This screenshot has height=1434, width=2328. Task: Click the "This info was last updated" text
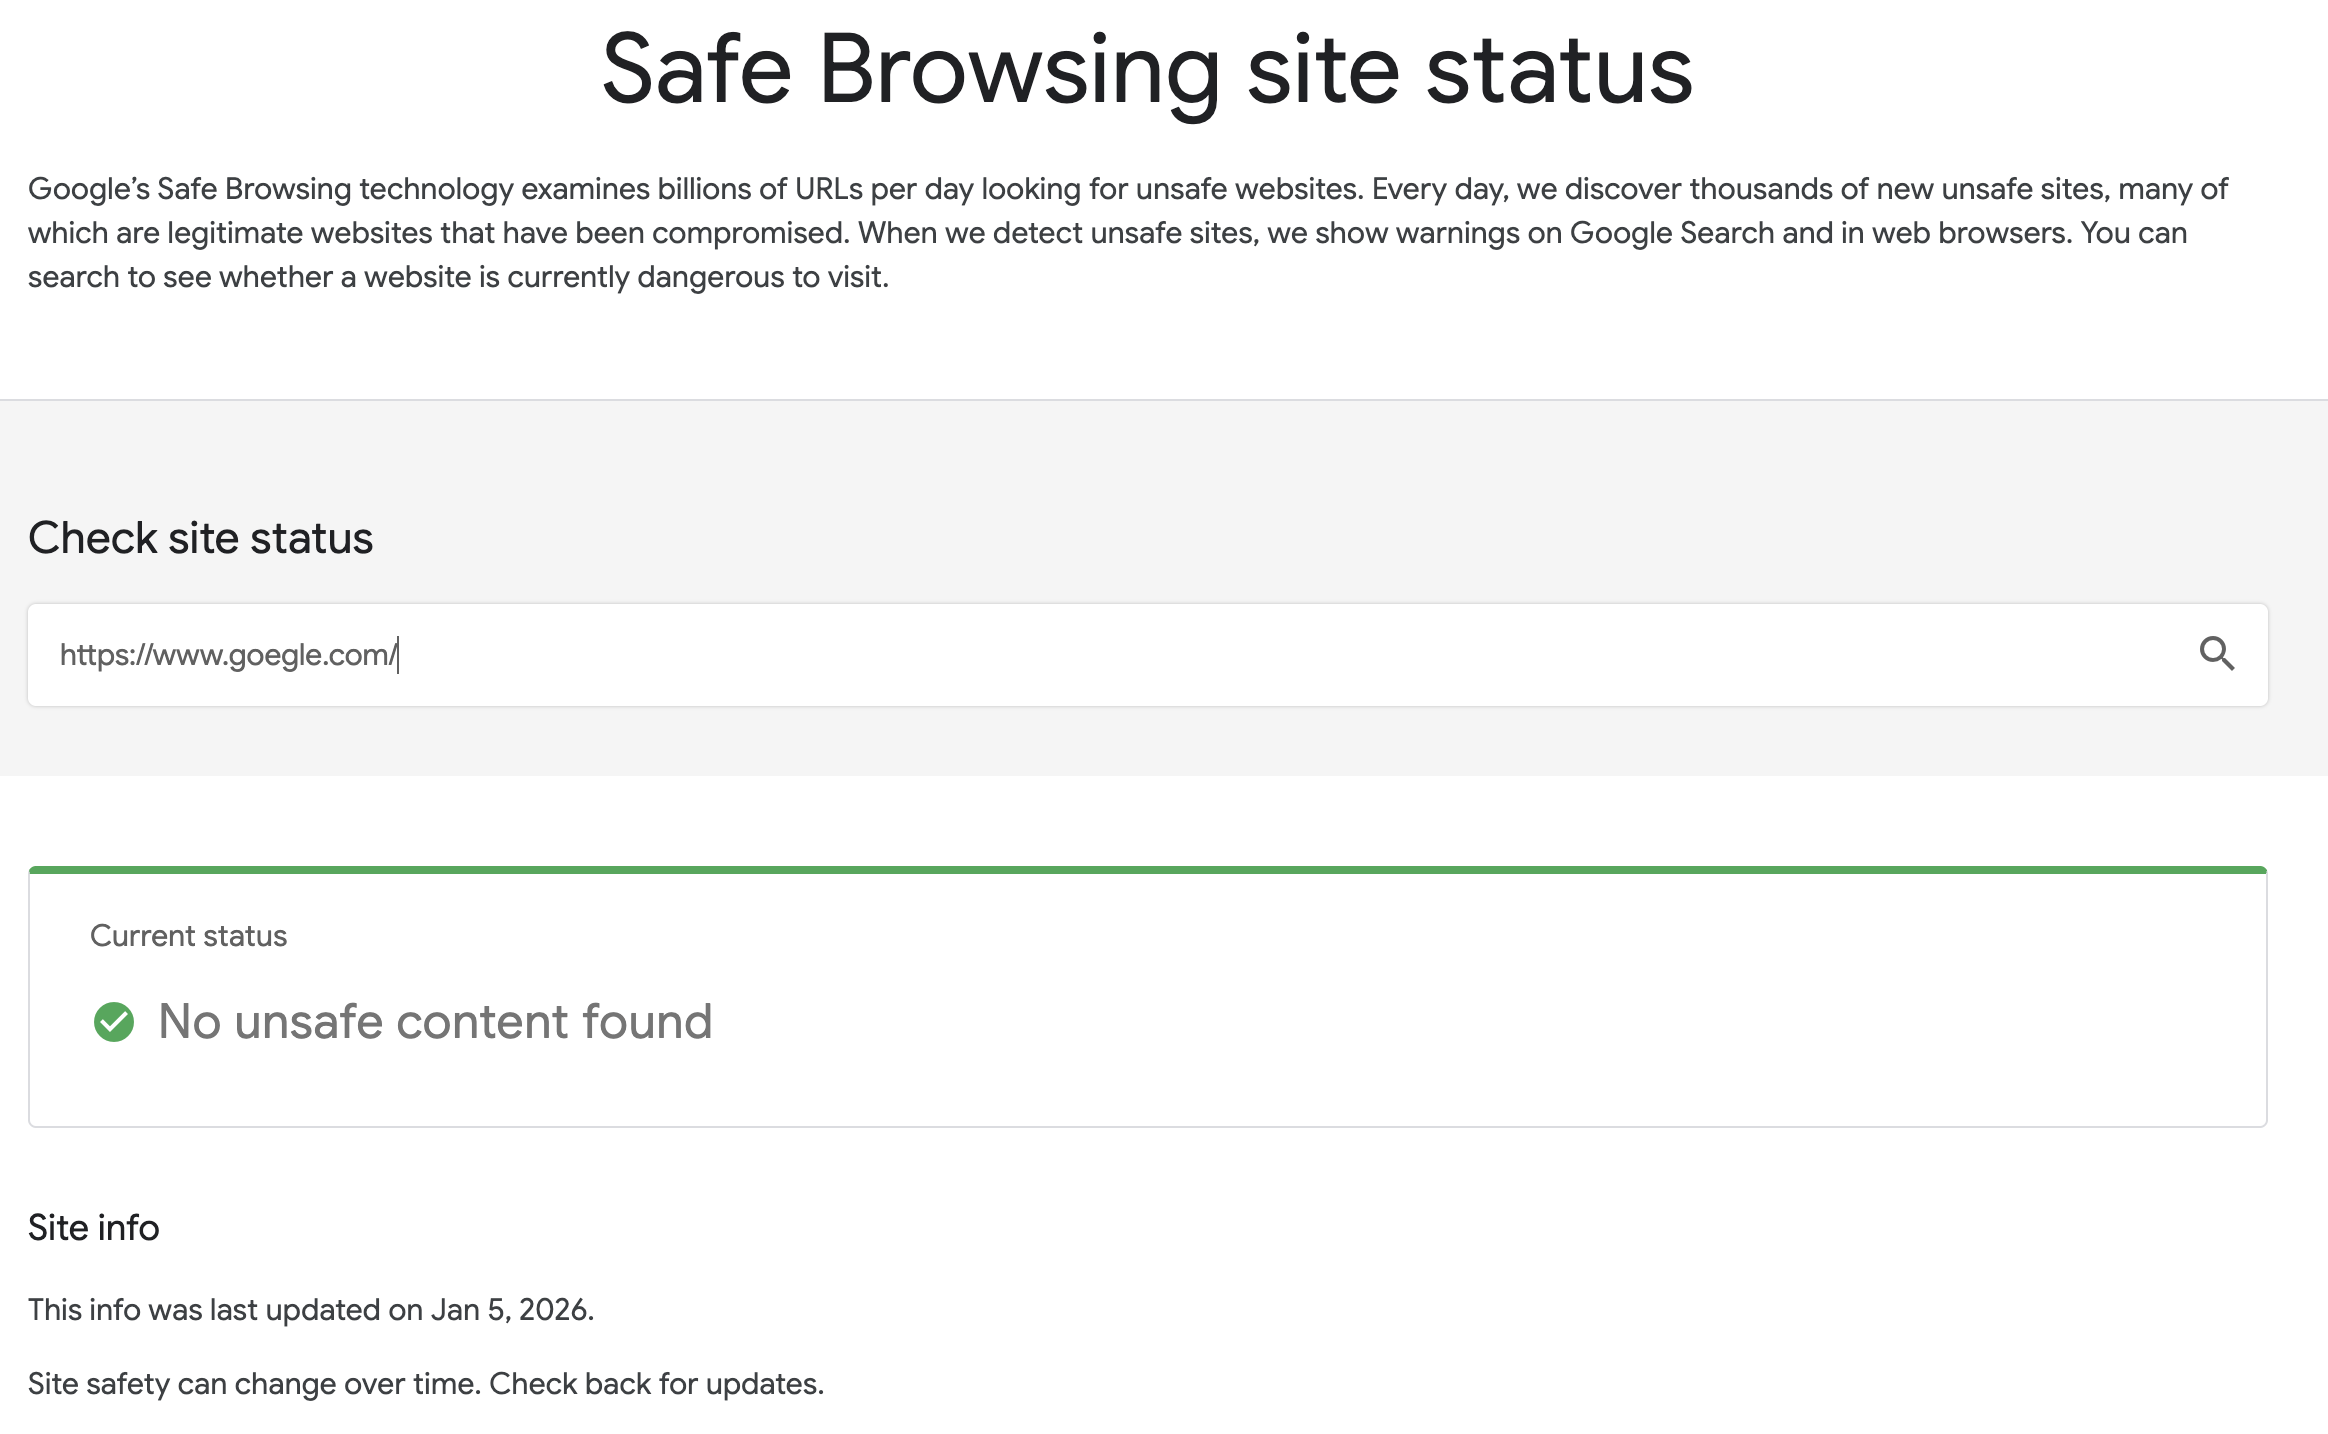click(225, 1310)
